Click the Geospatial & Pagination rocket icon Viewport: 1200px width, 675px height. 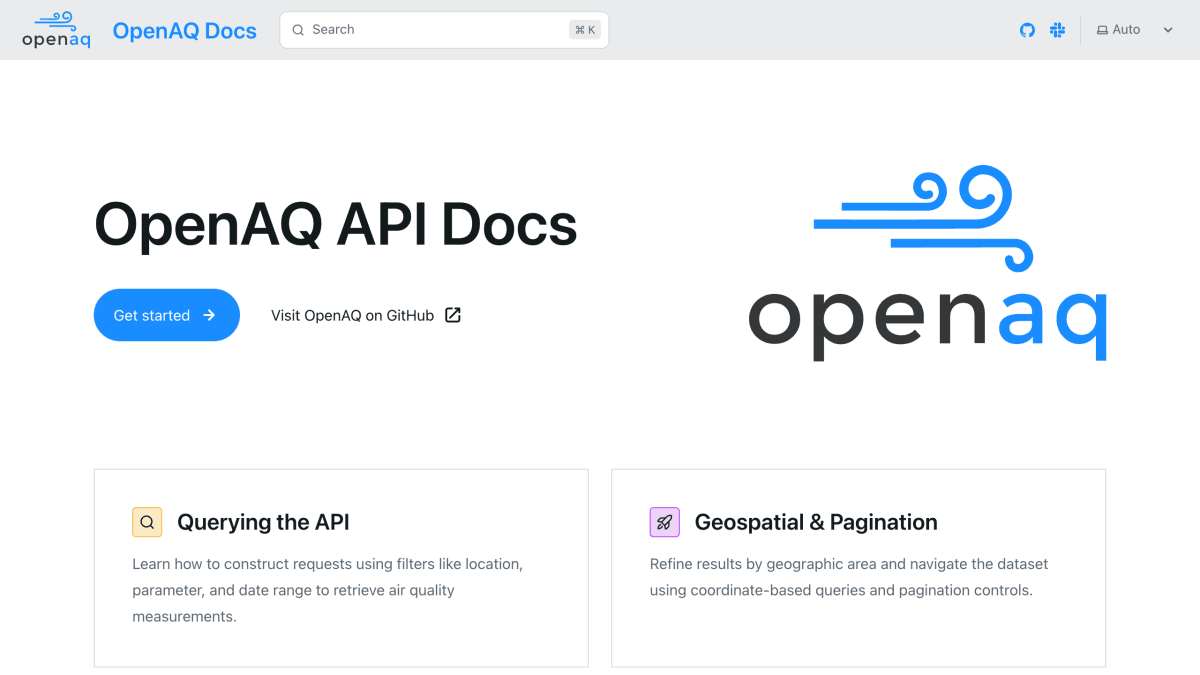(665, 522)
